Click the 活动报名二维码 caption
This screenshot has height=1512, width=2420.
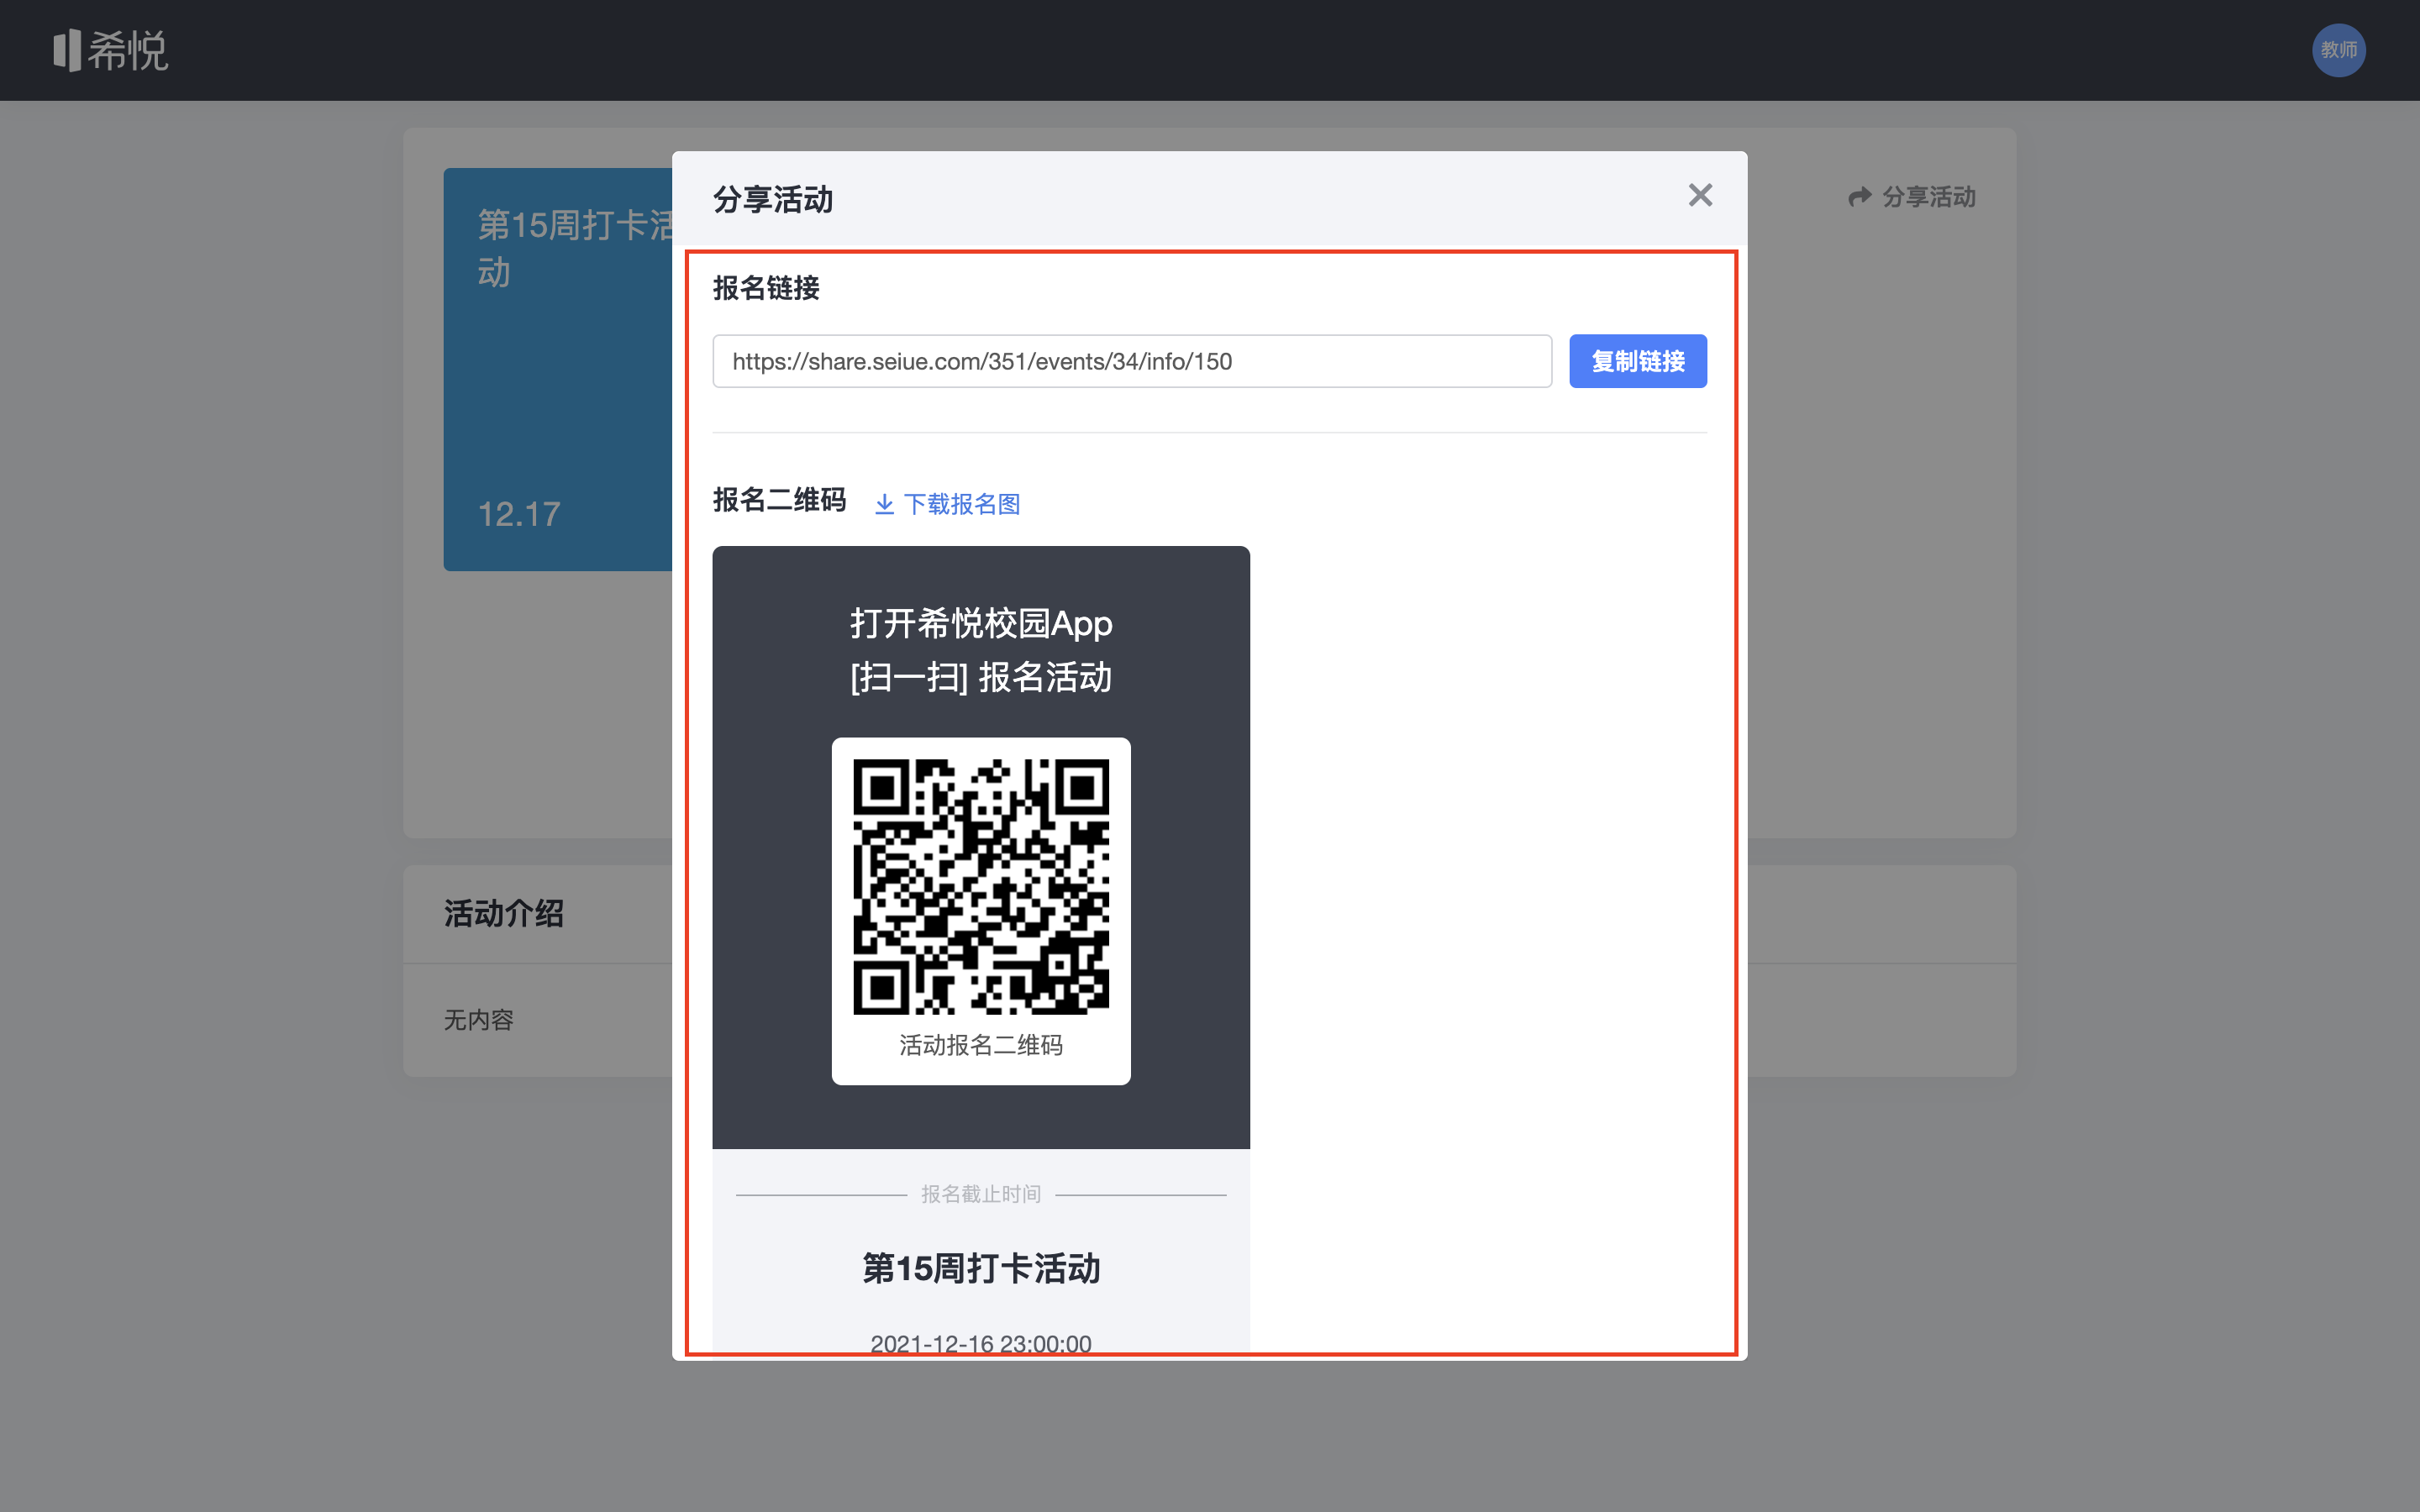980,1045
